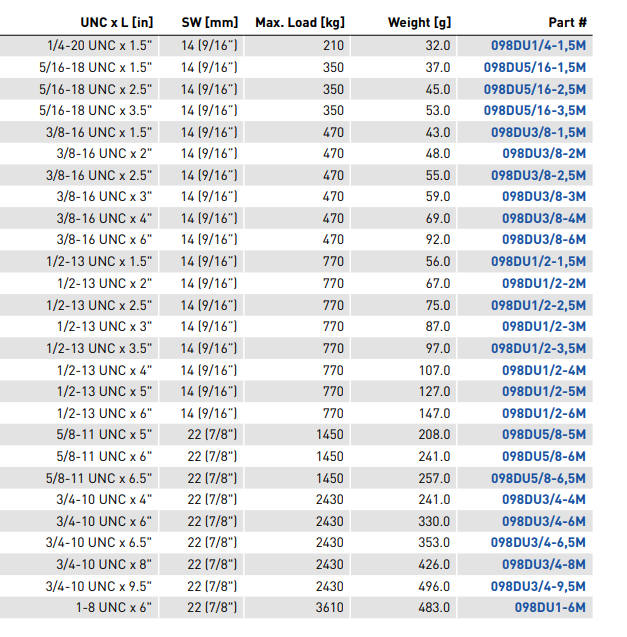Screen dimensions: 627x637
Task: Select part link 098DU1/2-6M
Action: click(543, 413)
